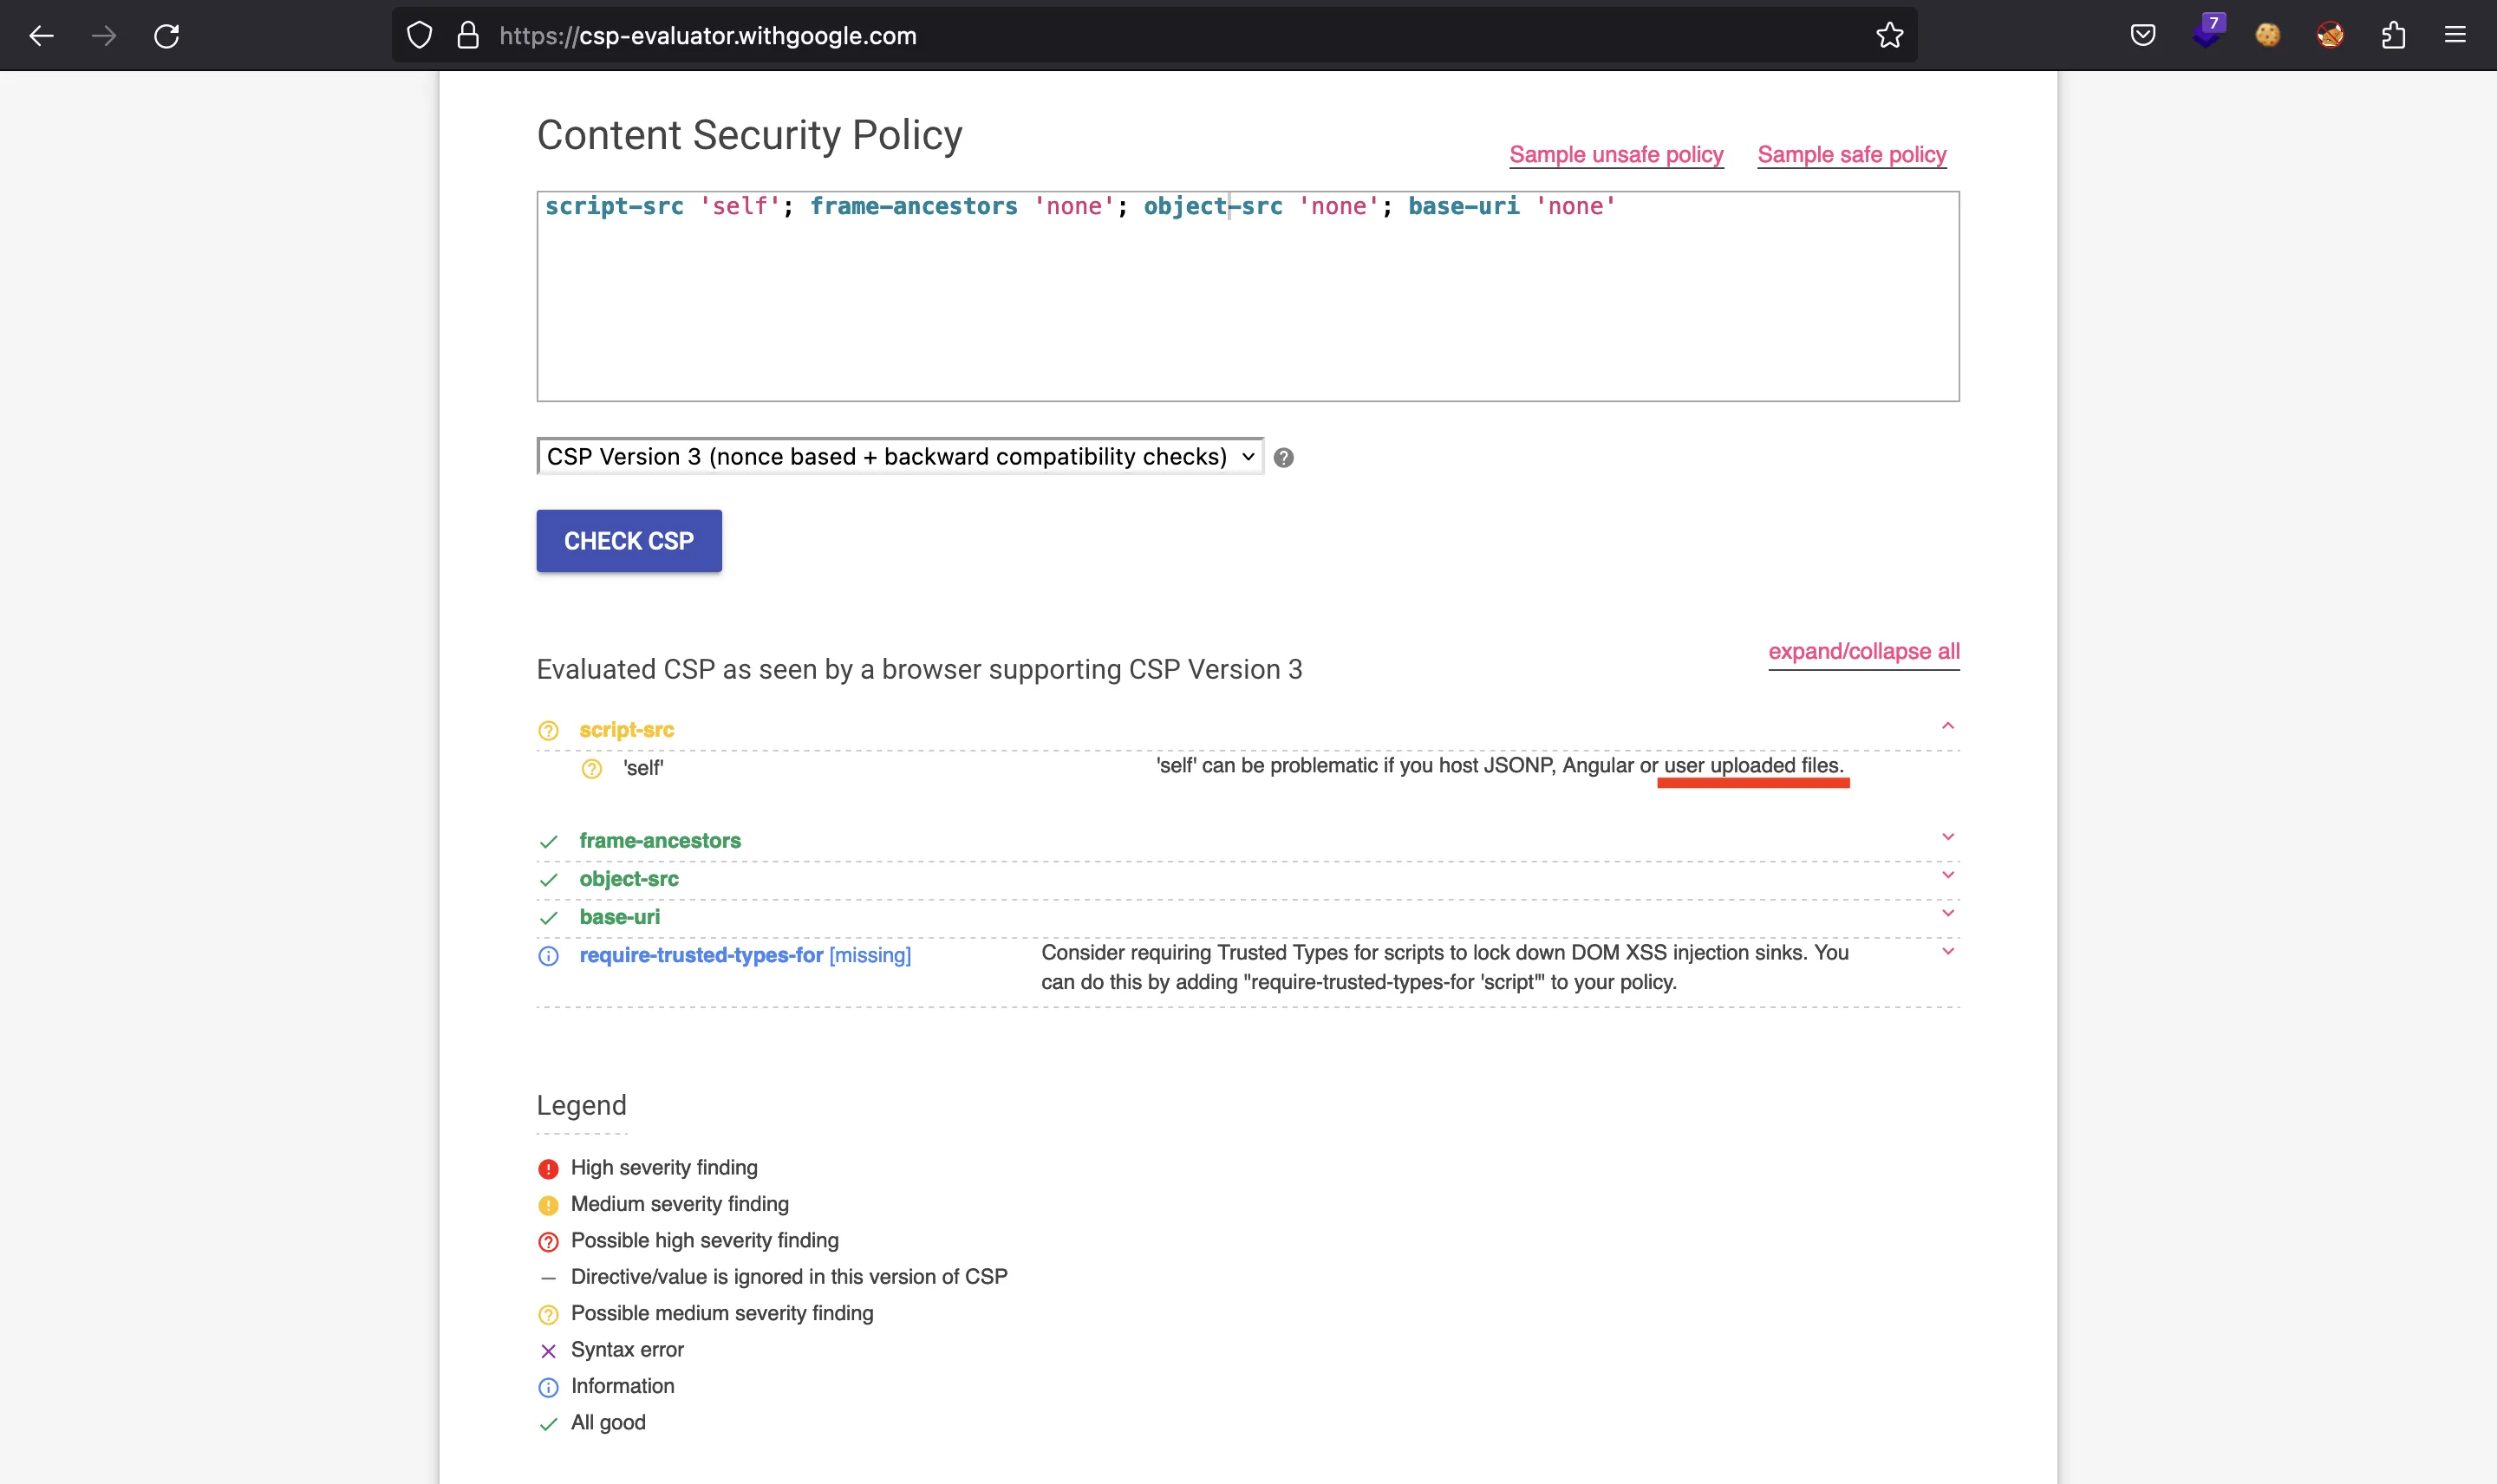Screen dimensions: 2497x1484
Task: Expand the object-src chevron
Action: tap(1947, 875)
